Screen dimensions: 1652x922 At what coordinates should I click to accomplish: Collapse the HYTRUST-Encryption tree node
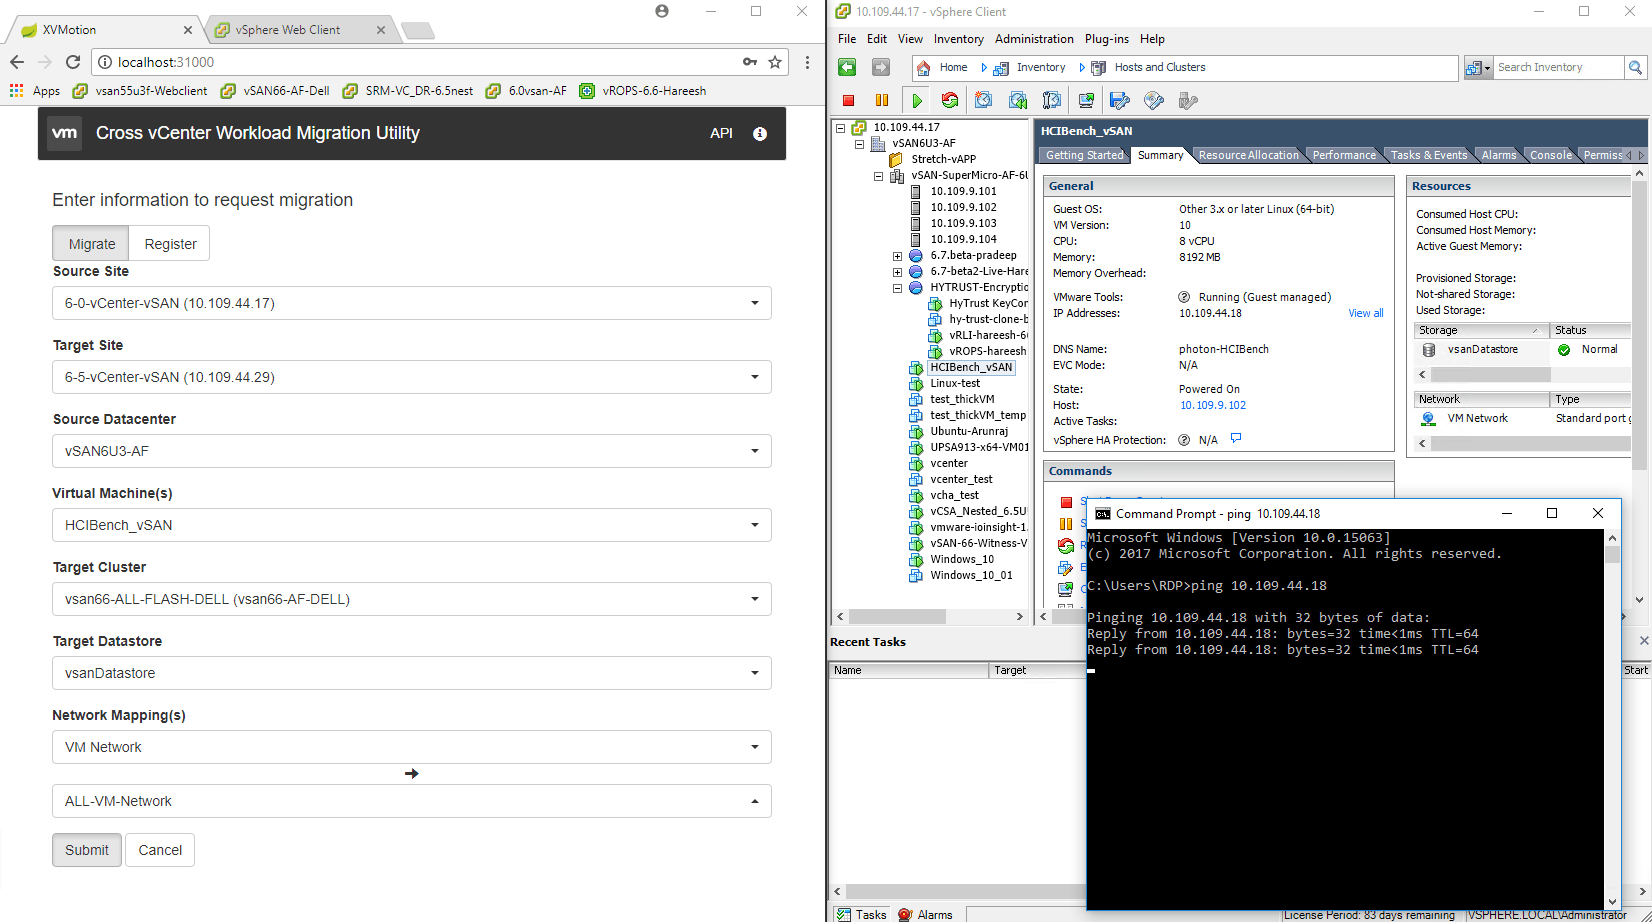tap(897, 288)
